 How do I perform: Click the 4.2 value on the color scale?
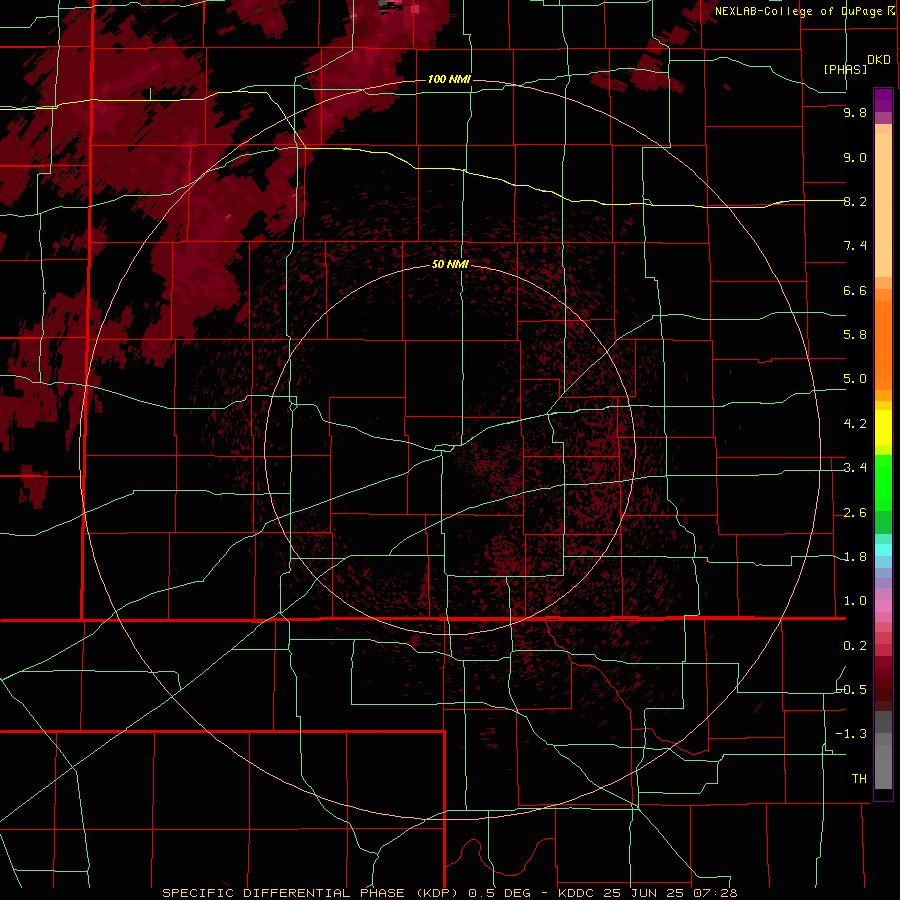tap(855, 424)
